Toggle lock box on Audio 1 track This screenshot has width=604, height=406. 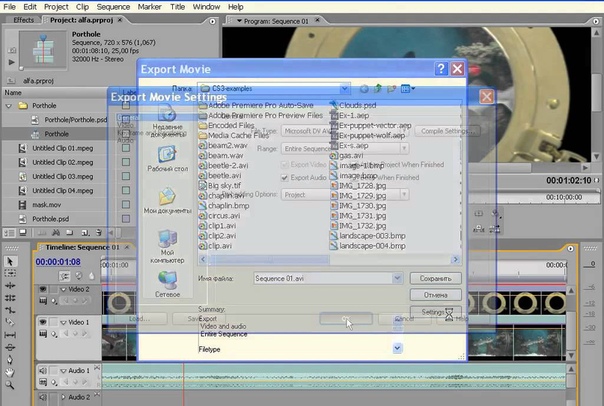pyautogui.click(x=53, y=371)
